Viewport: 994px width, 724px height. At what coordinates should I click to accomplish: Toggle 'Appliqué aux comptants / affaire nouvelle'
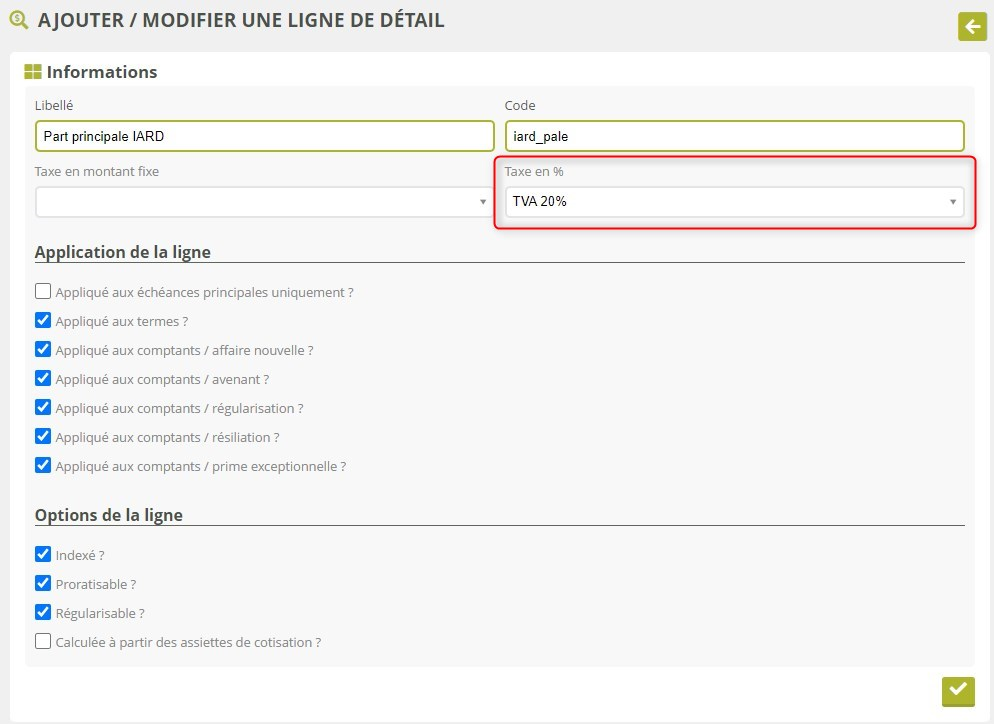(43, 350)
